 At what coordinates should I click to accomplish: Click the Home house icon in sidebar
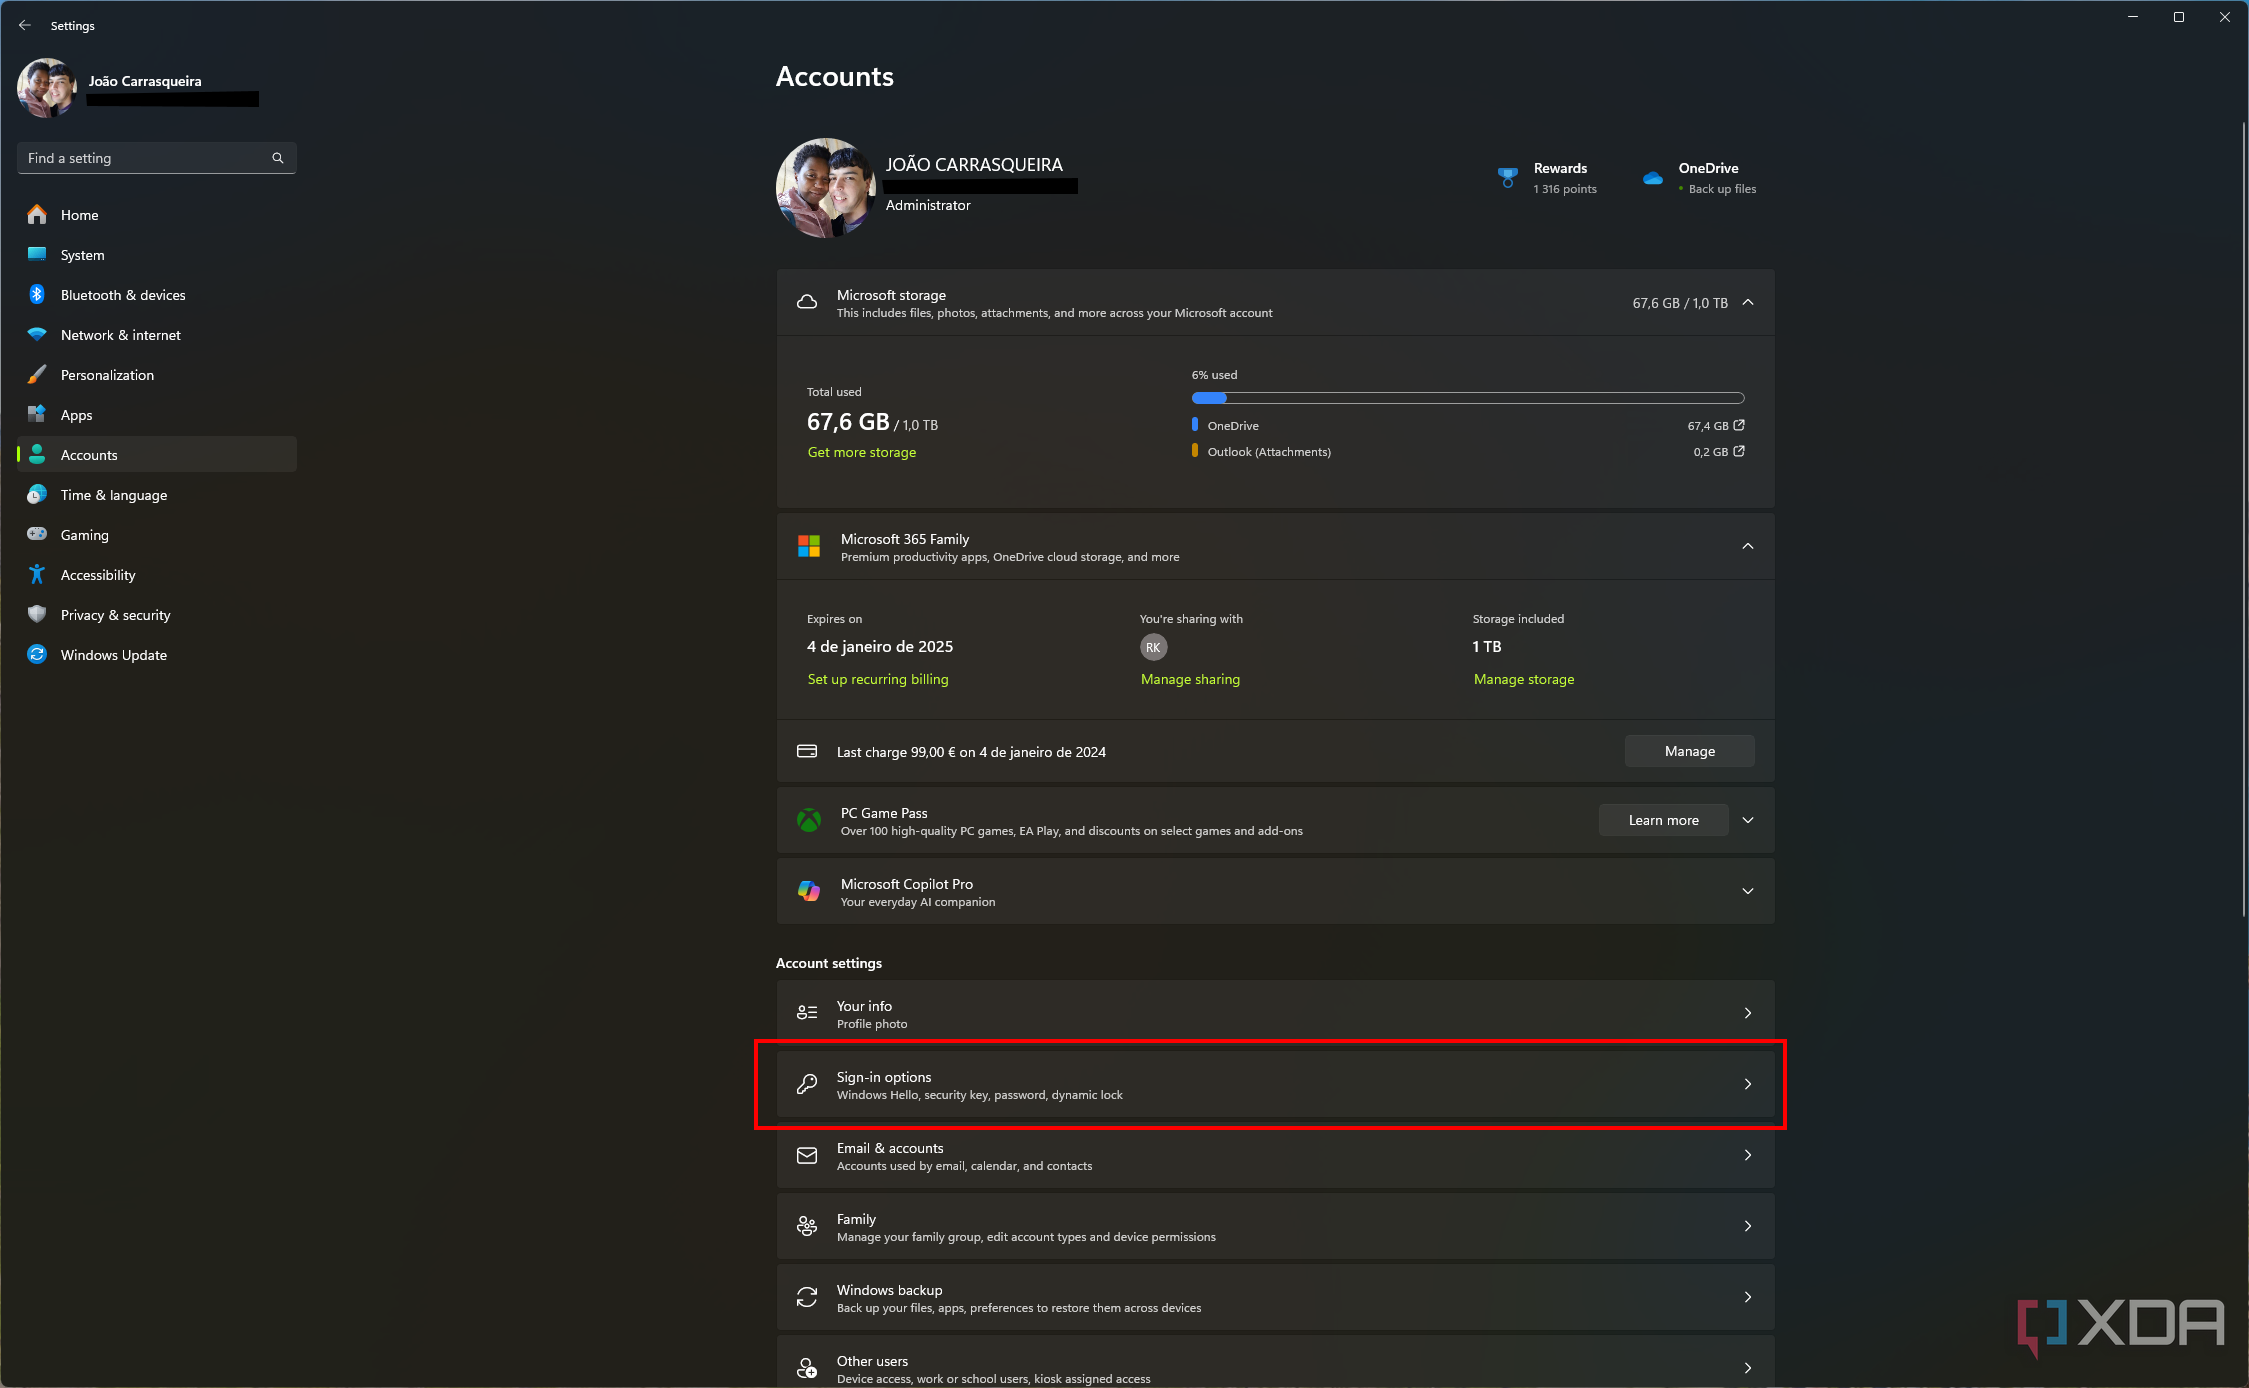(x=37, y=214)
